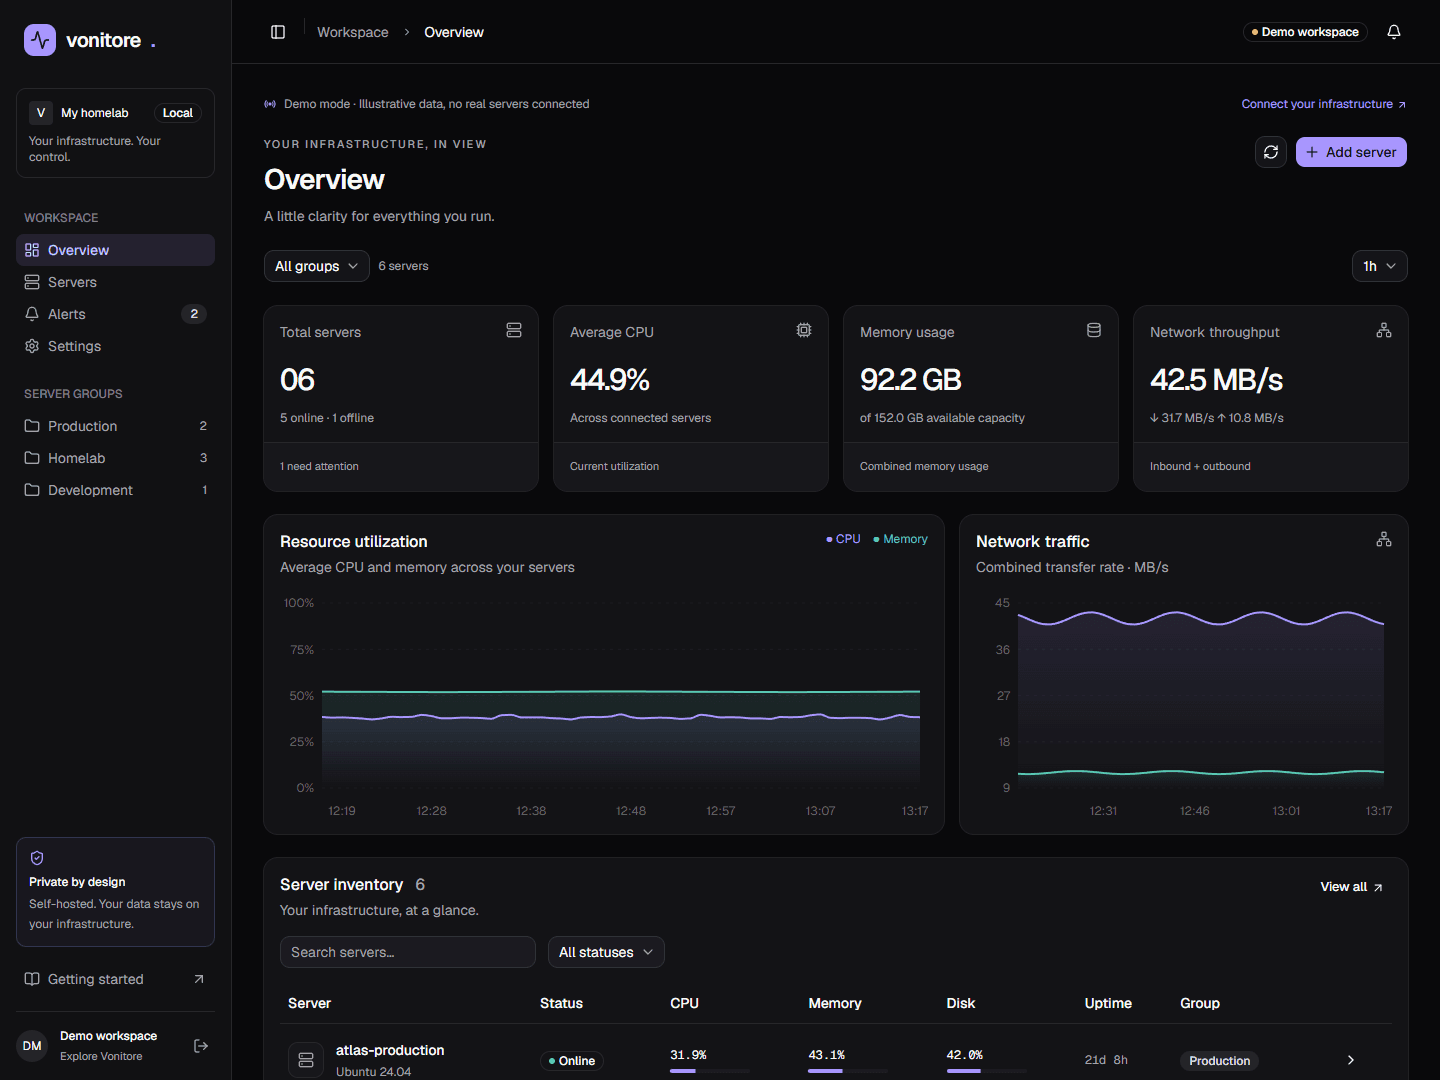1440x1080 pixels.
Task: Click the Workspace breadcrumb
Action: tap(353, 32)
